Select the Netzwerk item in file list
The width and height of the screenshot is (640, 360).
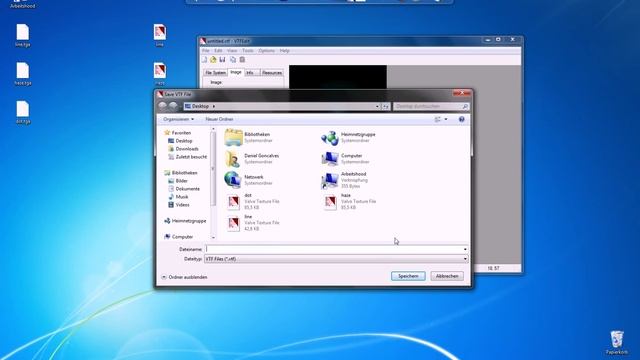tap(249, 180)
